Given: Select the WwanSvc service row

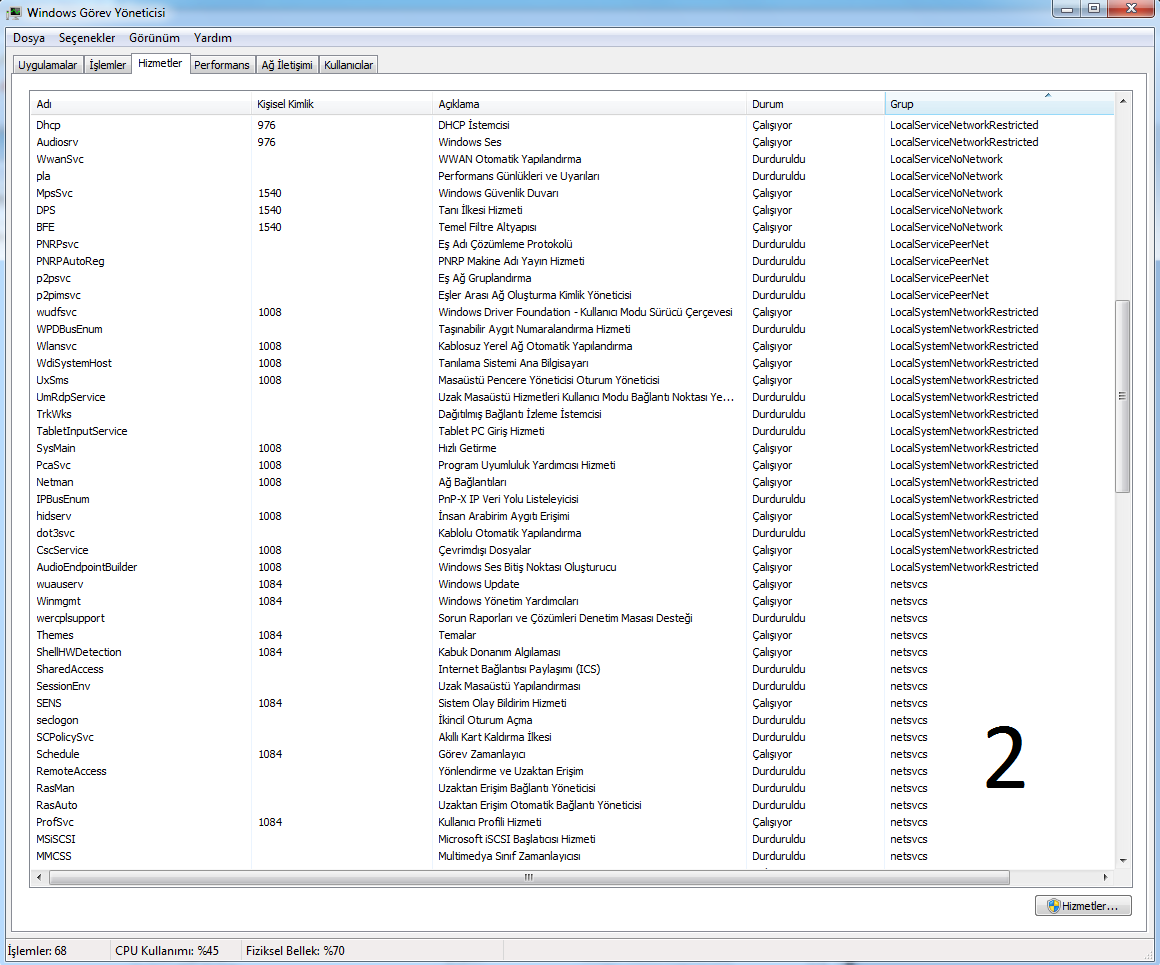Looking at the screenshot, I should click(x=572, y=159).
